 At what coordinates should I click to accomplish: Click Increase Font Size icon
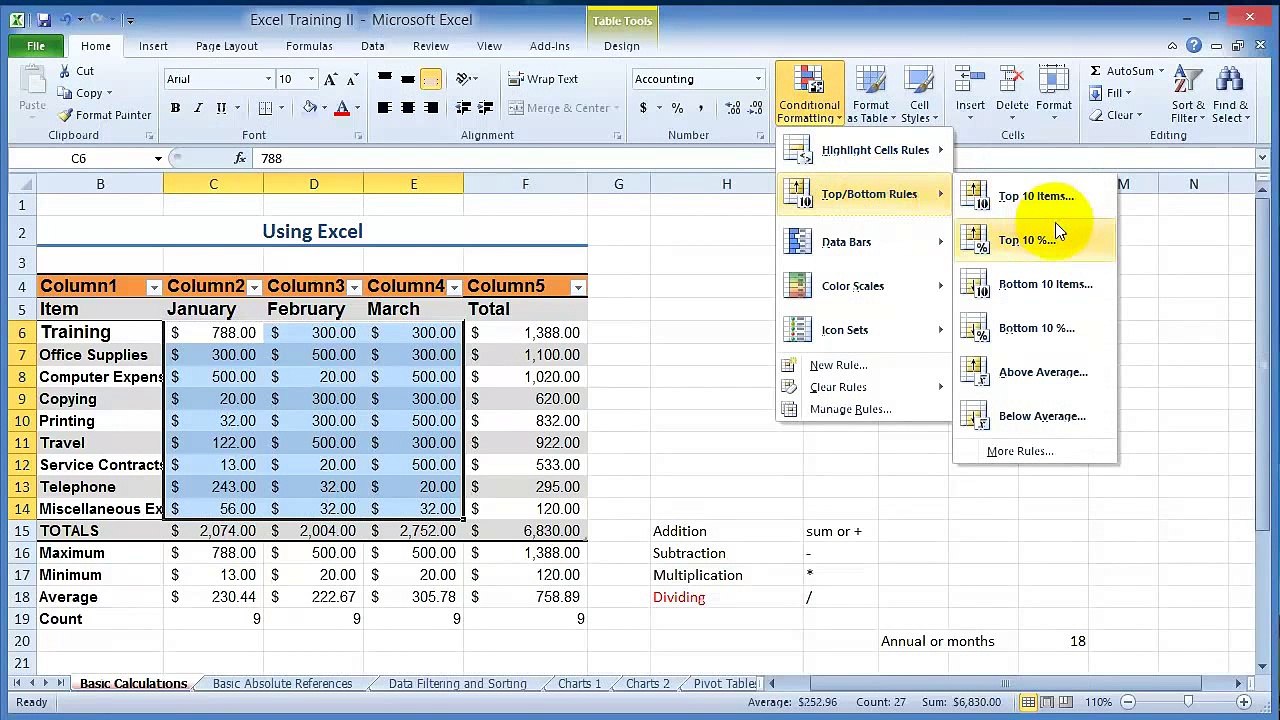pos(331,79)
